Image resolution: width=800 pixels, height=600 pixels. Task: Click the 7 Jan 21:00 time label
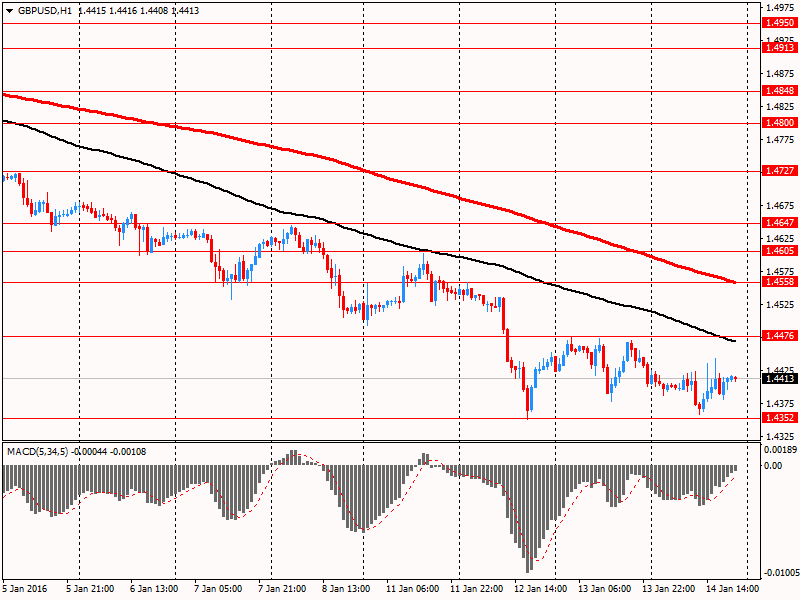coord(282,589)
